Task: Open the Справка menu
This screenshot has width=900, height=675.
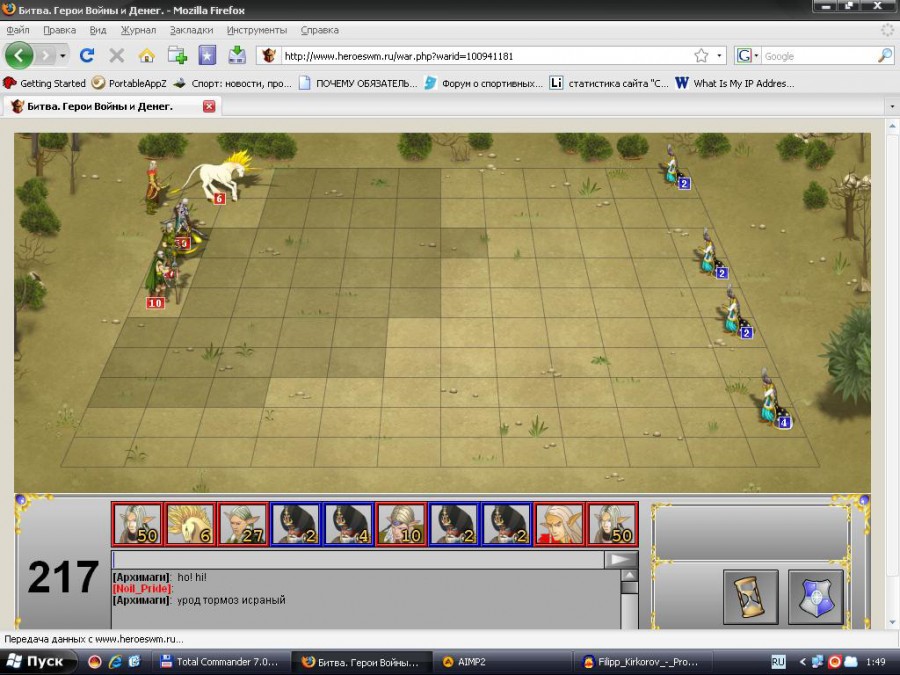Action: click(320, 30)
